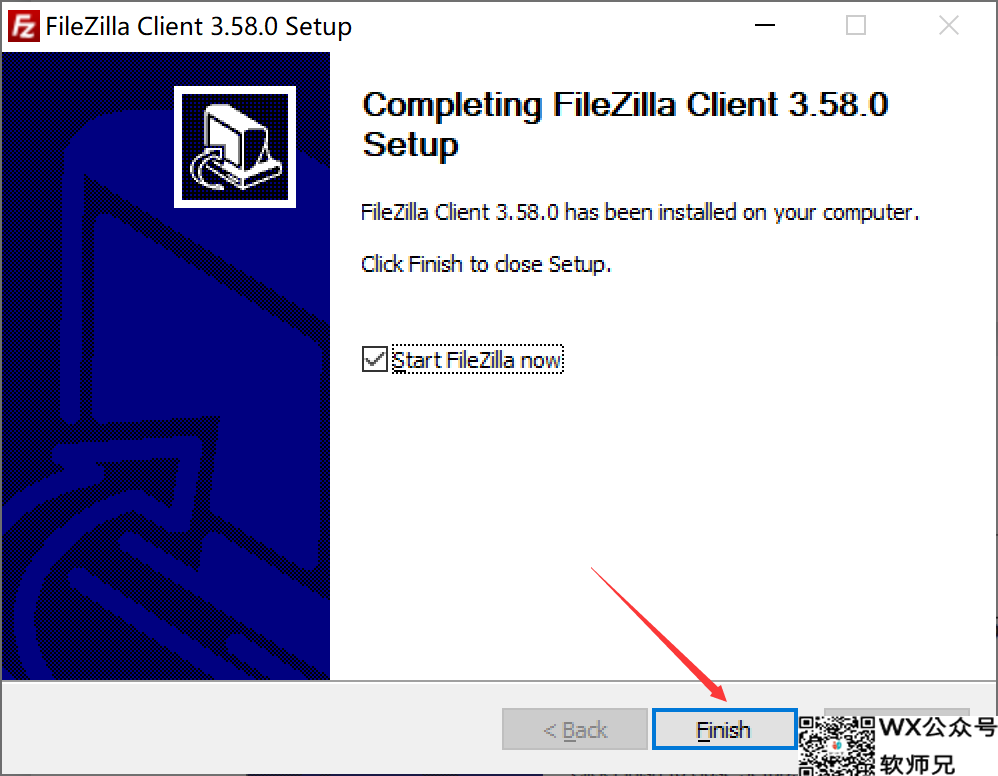The width and height of the screenshot is (998, 776).
Task: Click the FileZilla logo in title bar
Action: click(24, 26)
